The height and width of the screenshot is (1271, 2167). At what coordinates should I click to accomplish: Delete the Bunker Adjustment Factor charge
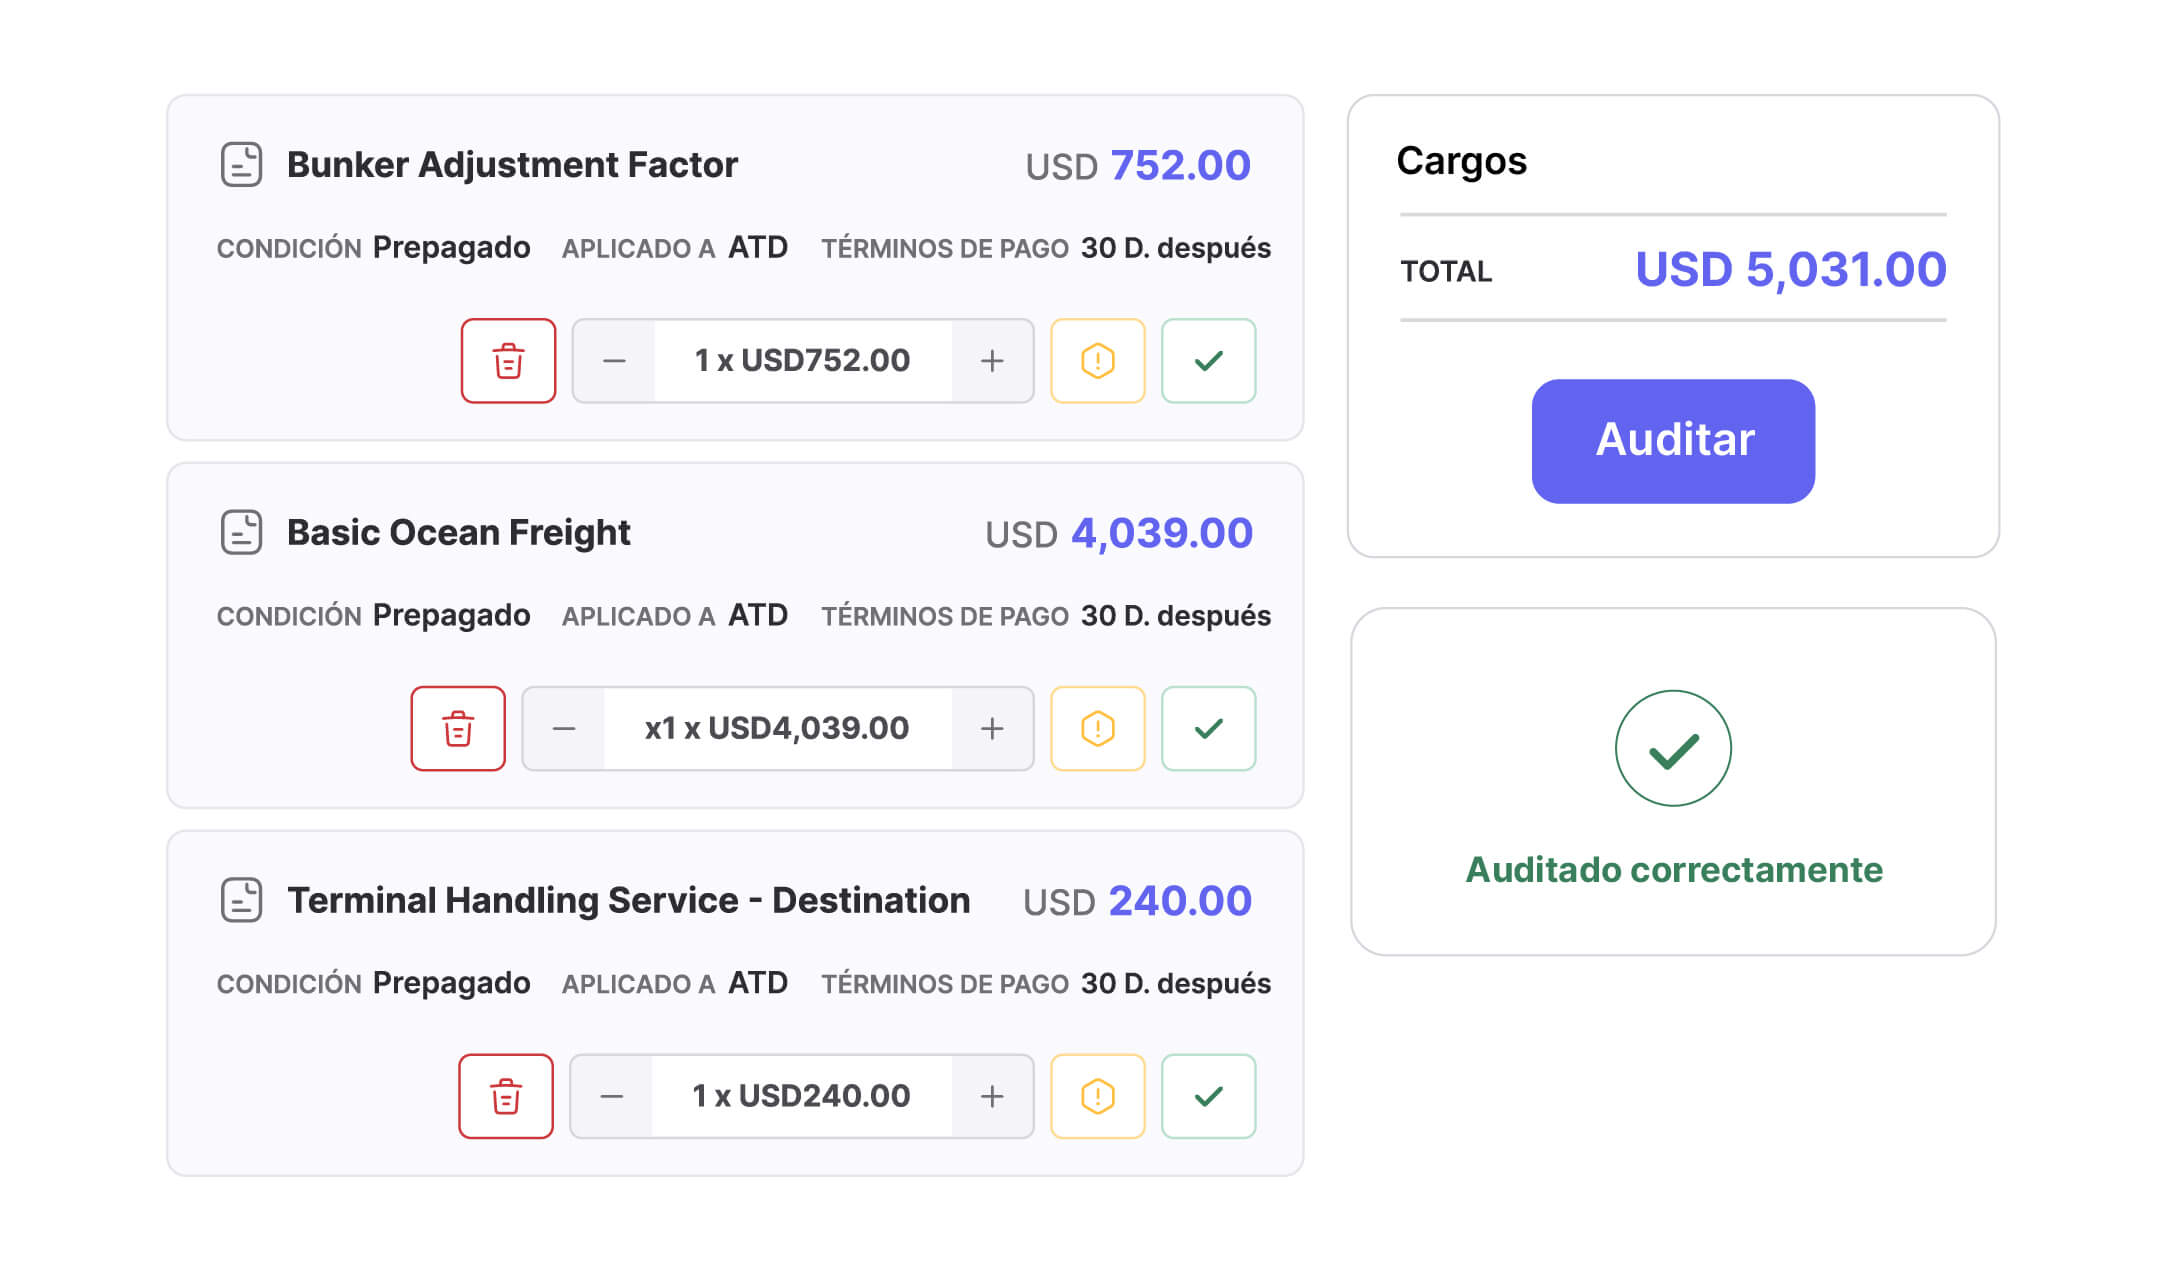click(508, 361)
